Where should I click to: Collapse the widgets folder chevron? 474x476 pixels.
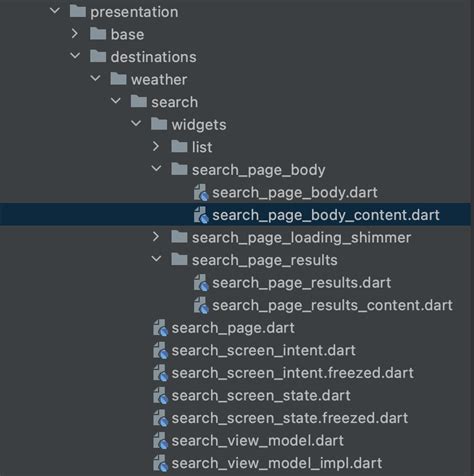click(x=136, y=124)
